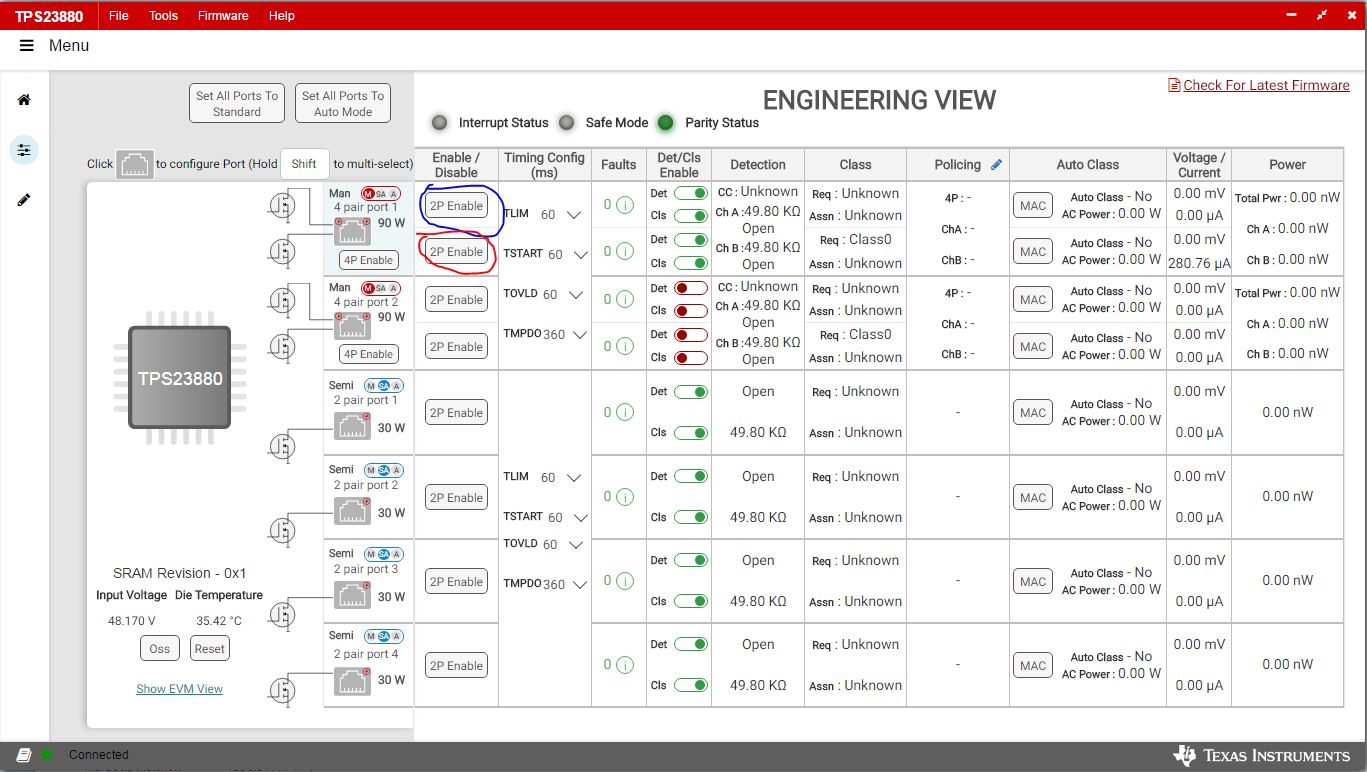Toggle Cls for 2 pair port 2
The image size is (1367, 772).
point(690,517)
